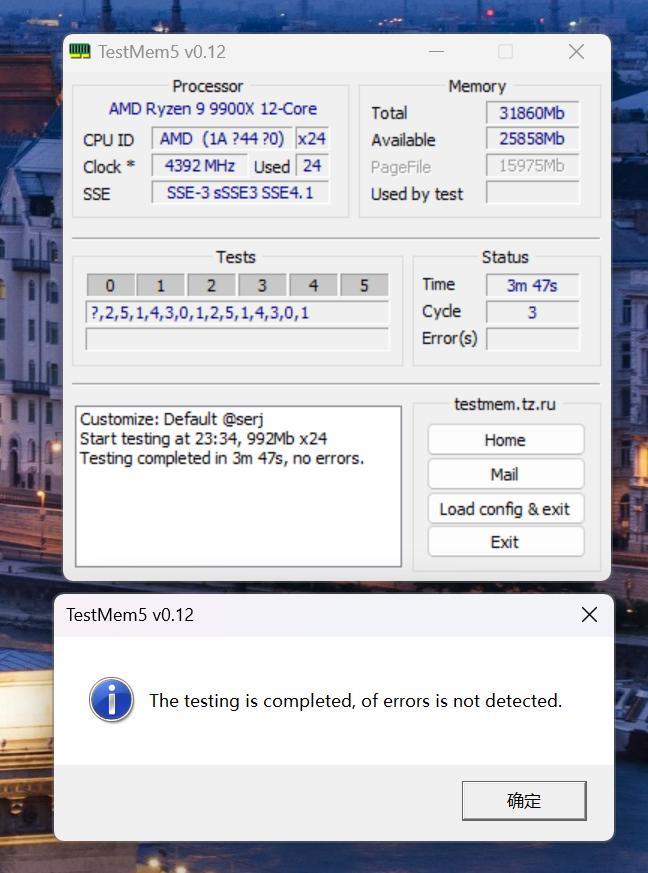This screenshot has height=873, width=648.
Task: Click Load config & exit button
Action: click(x=505, y=509)
